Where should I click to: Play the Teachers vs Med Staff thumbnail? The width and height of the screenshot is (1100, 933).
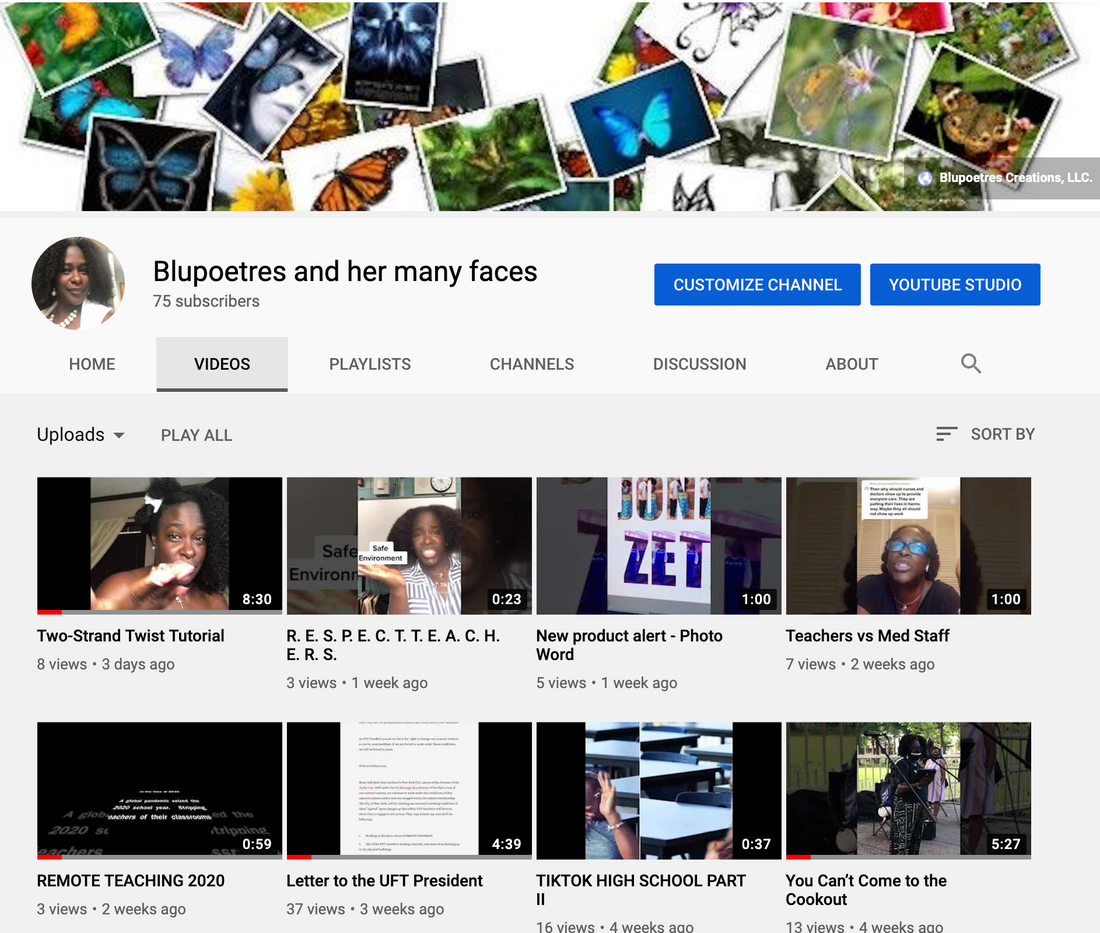(908, 545)
